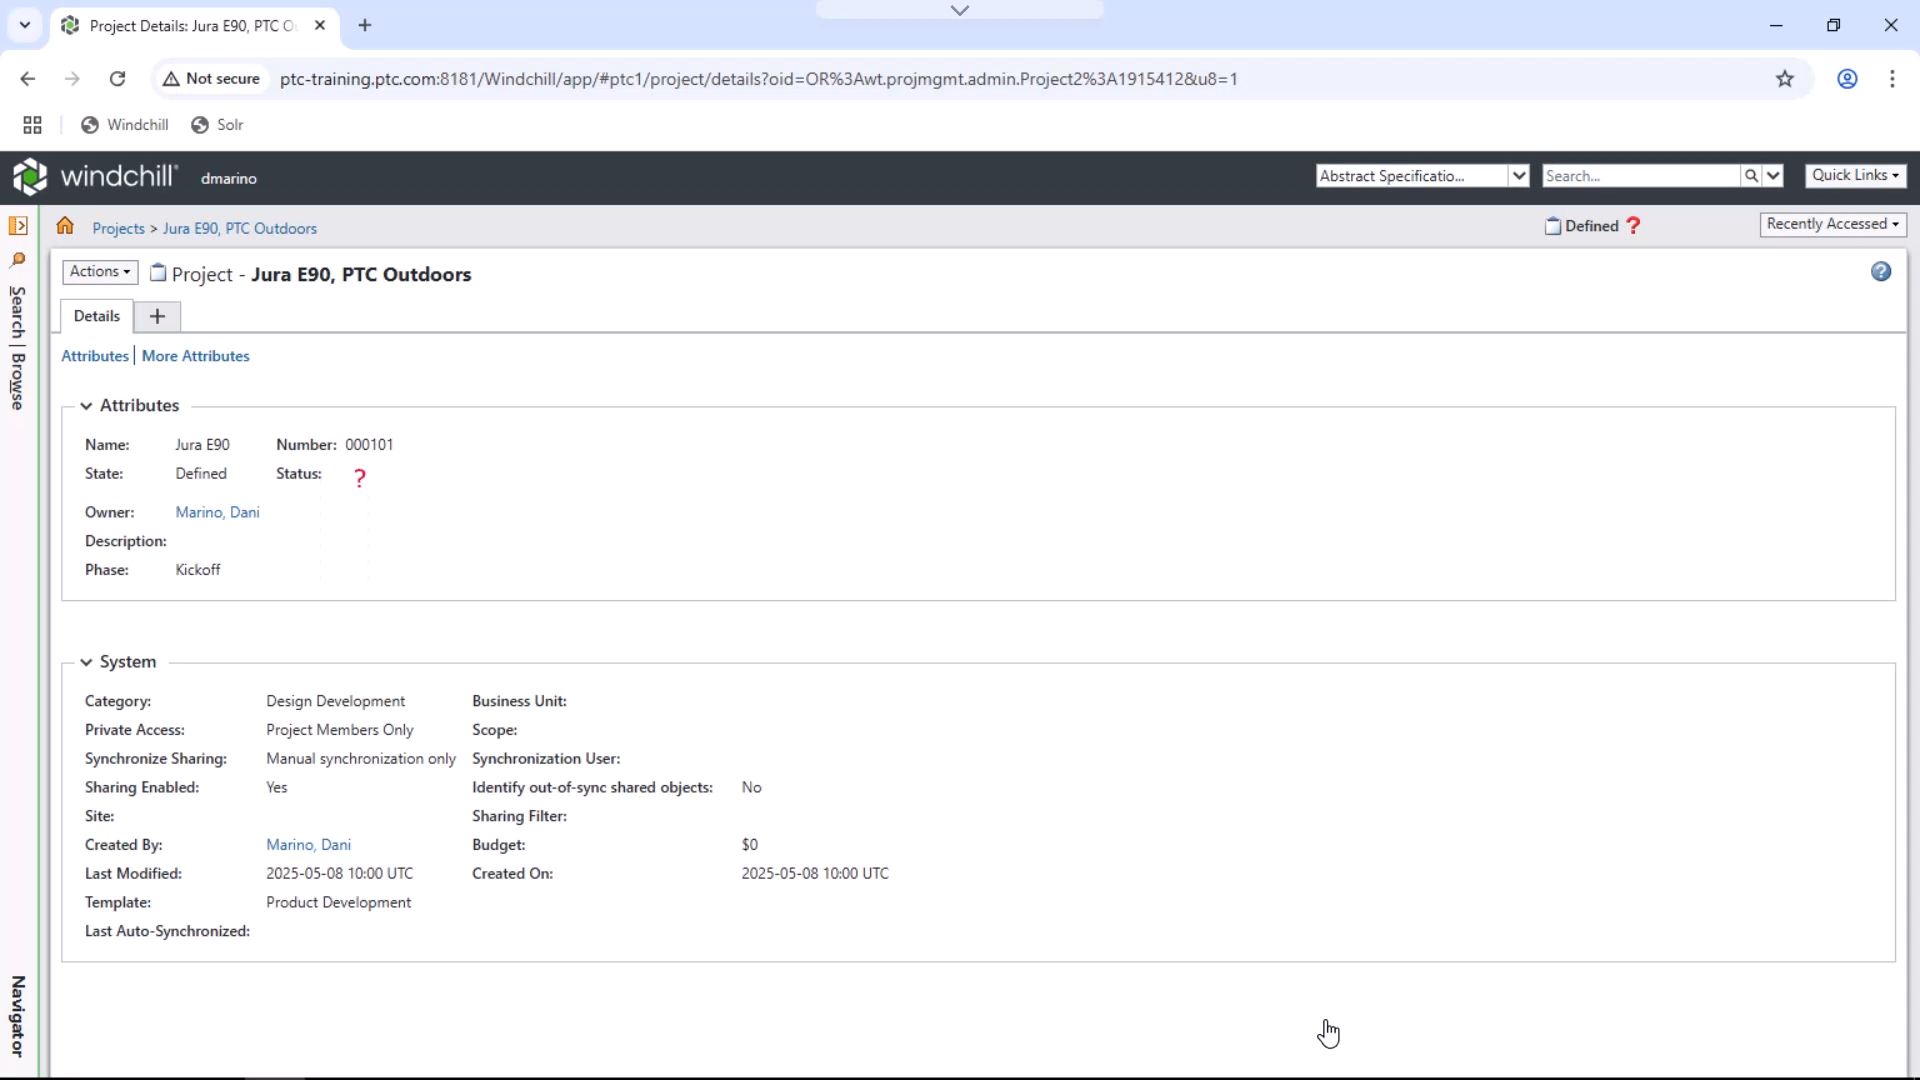Screen dimensions: 1920x1080
Task: Collapse the Attributes section
Action: 86,406
